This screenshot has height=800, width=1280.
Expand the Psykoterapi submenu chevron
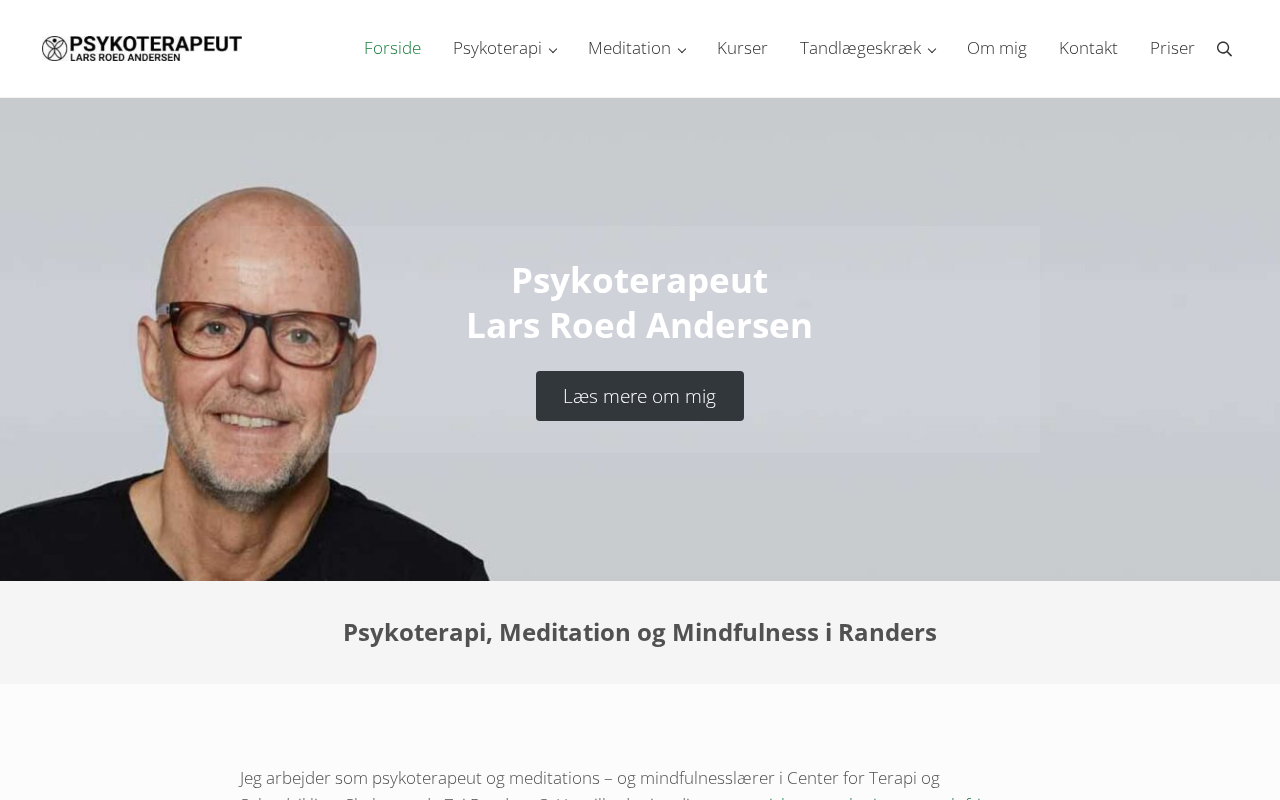(x=552, y=50)
